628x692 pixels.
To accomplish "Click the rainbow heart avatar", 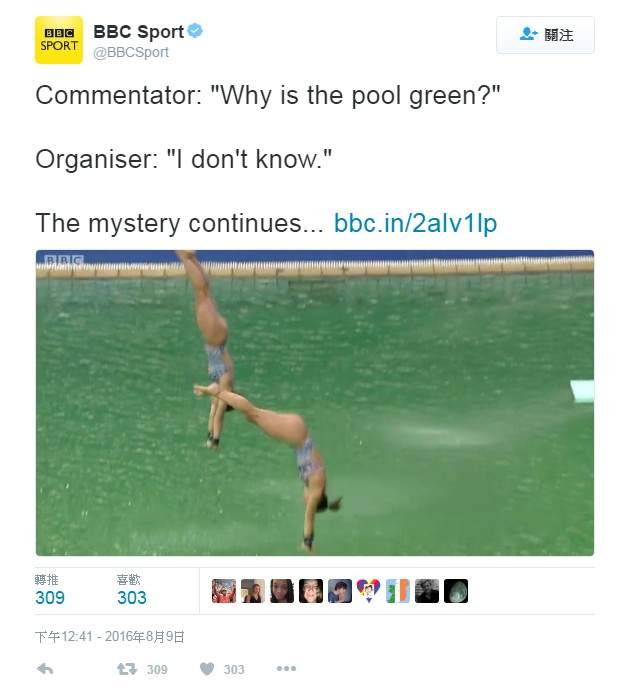I will (369, 591).
